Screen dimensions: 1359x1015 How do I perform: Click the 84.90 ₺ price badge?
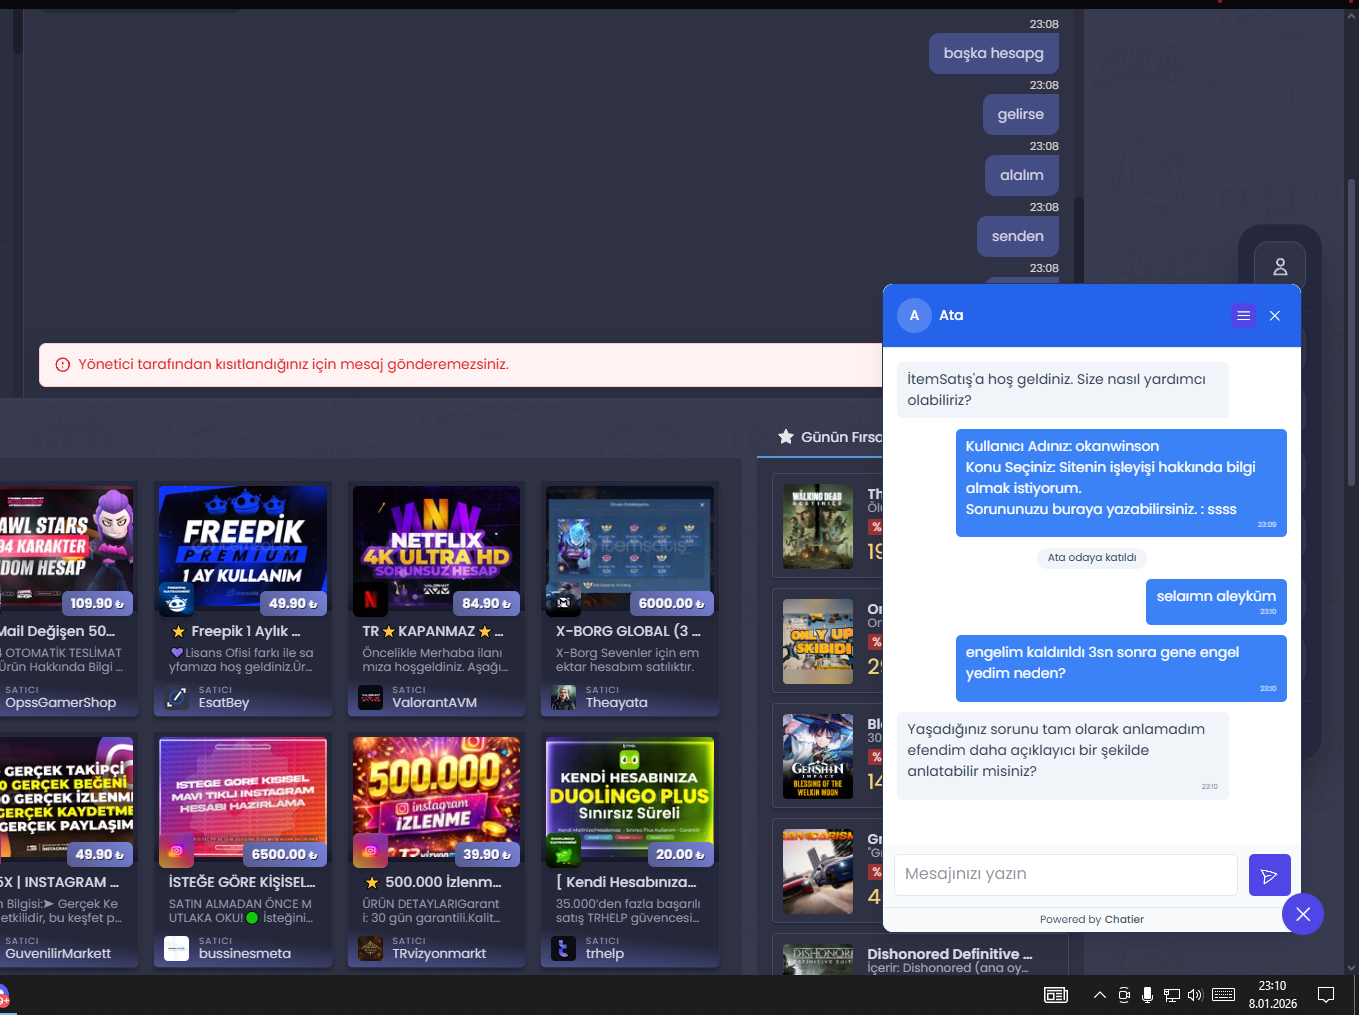coord(486,604)
